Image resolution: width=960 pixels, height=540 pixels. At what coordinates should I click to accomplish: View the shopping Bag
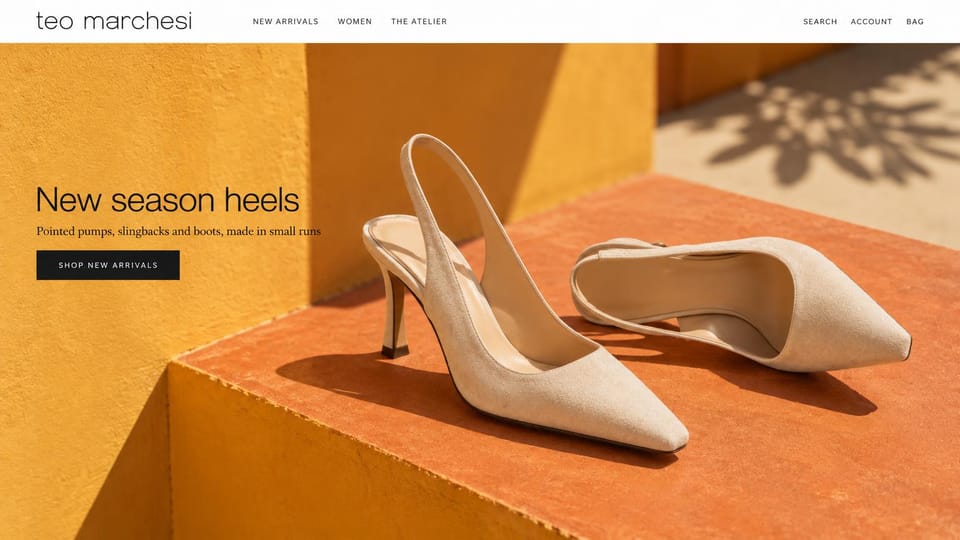pos(915,21)
